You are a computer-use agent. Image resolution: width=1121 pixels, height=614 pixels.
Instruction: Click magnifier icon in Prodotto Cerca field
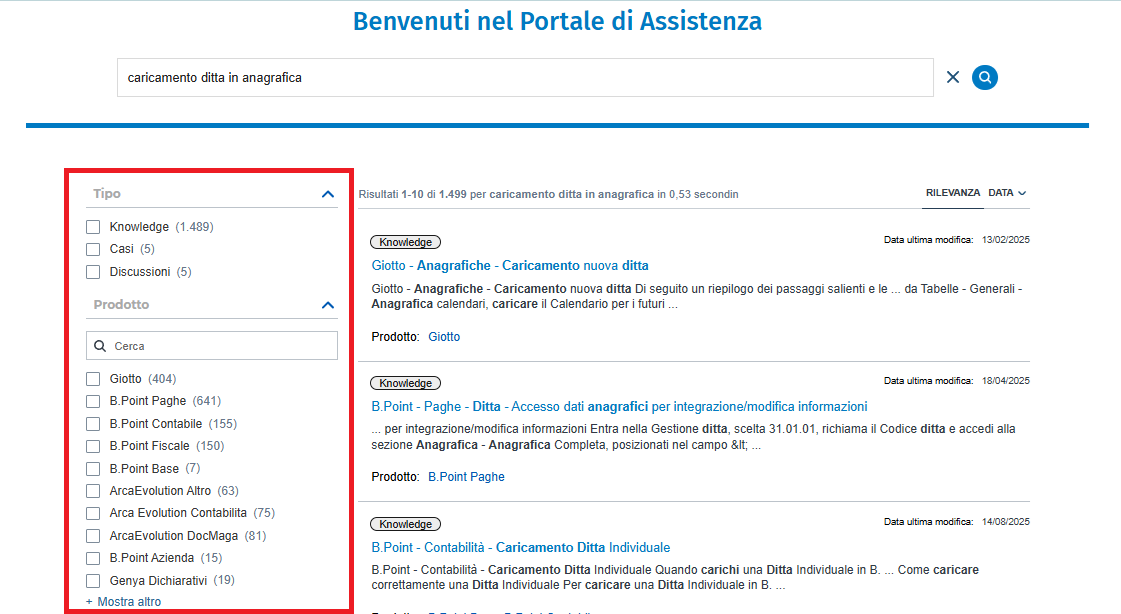(x=100, y=346)
